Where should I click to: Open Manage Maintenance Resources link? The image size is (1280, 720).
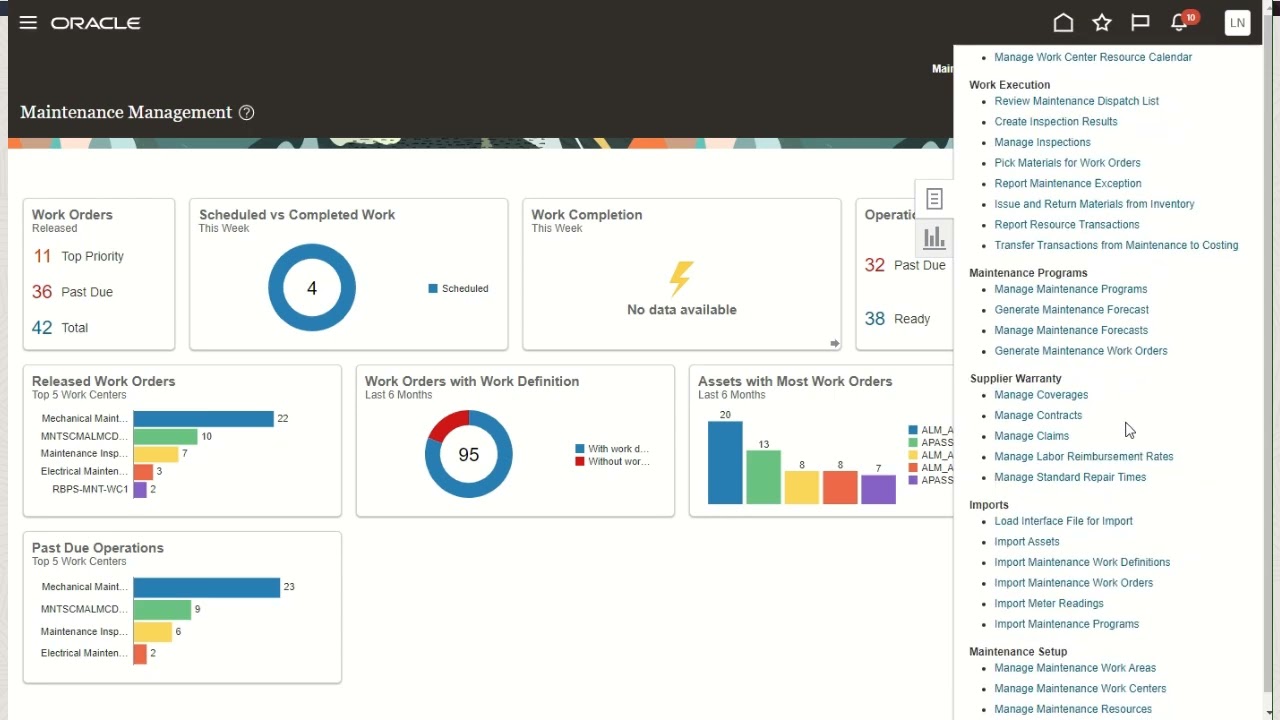coord(1073,709)
